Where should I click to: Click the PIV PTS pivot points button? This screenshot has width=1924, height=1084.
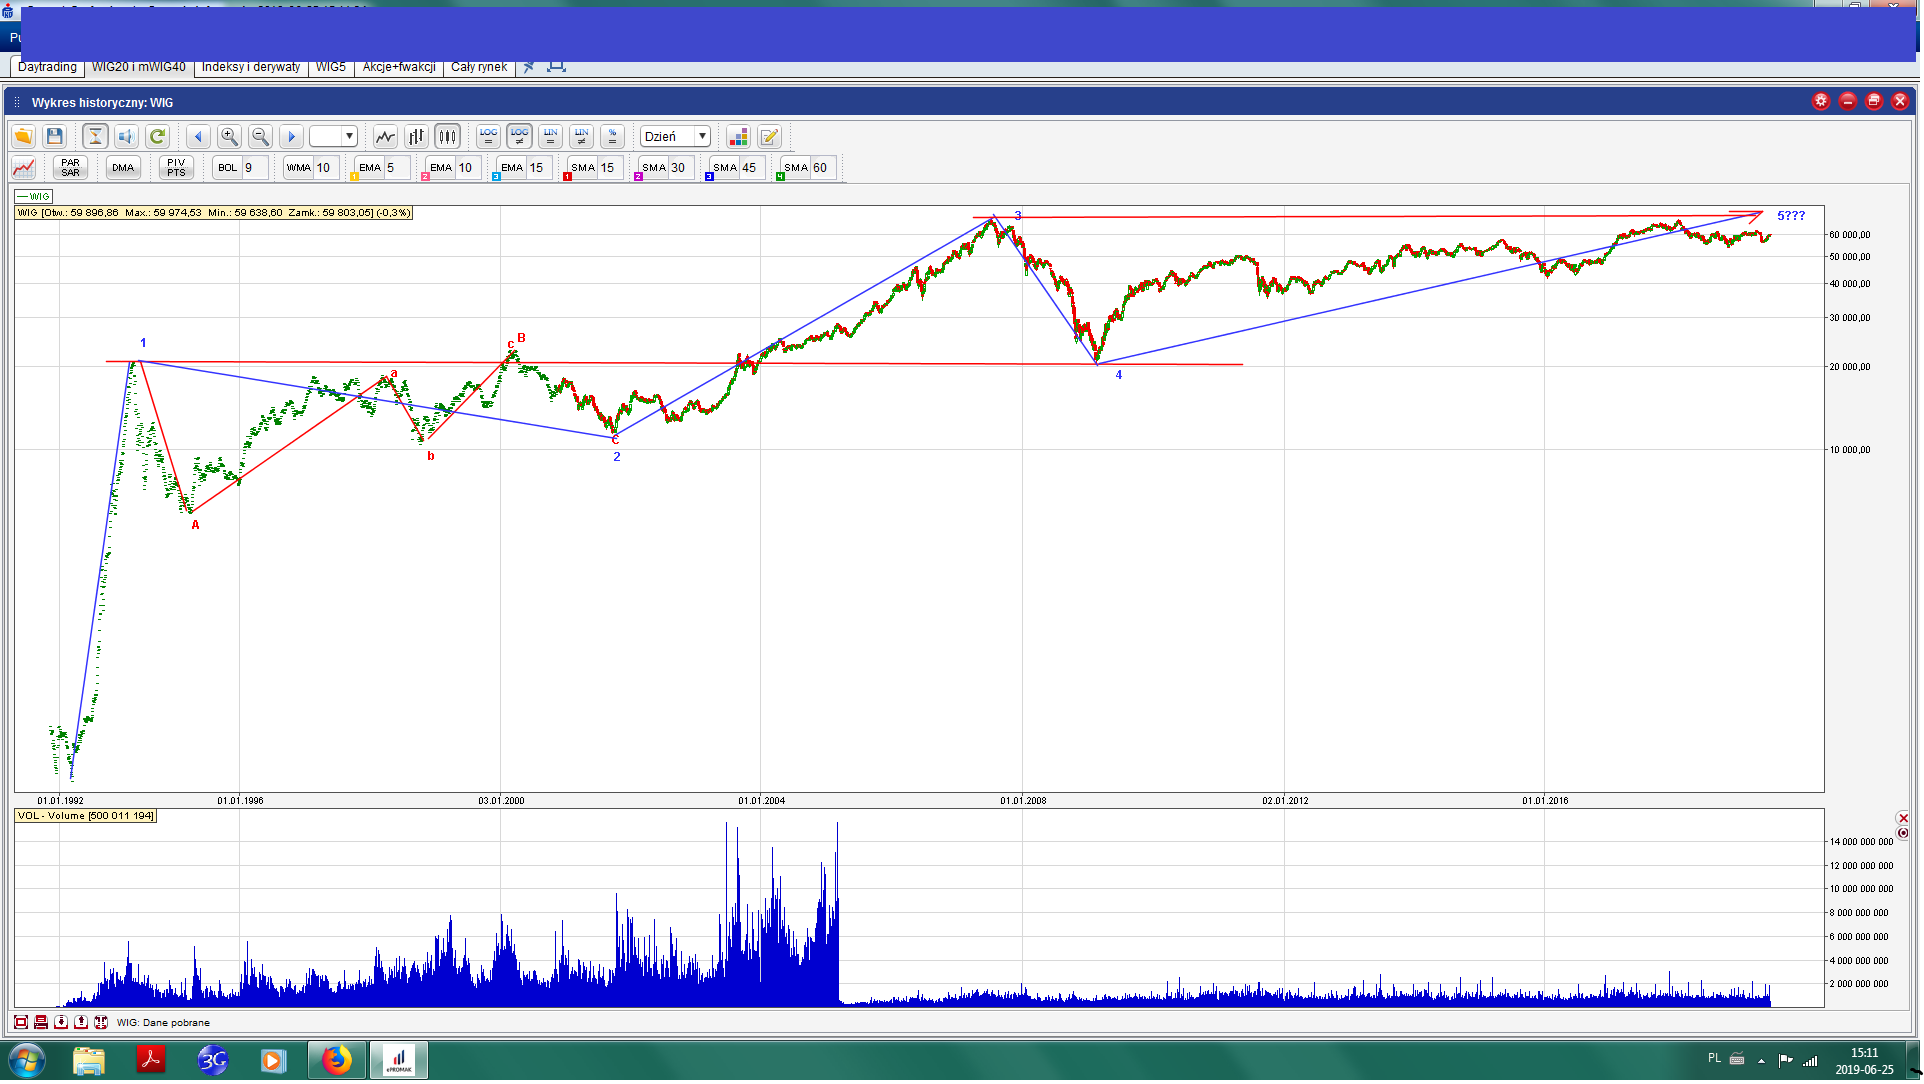coord(176,168)
